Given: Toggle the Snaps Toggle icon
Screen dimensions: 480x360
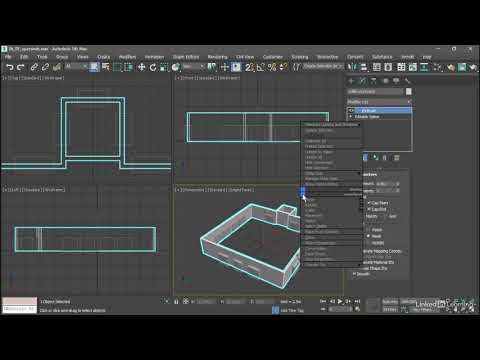Looking at the screenshot, I should (x=249, y=67).
